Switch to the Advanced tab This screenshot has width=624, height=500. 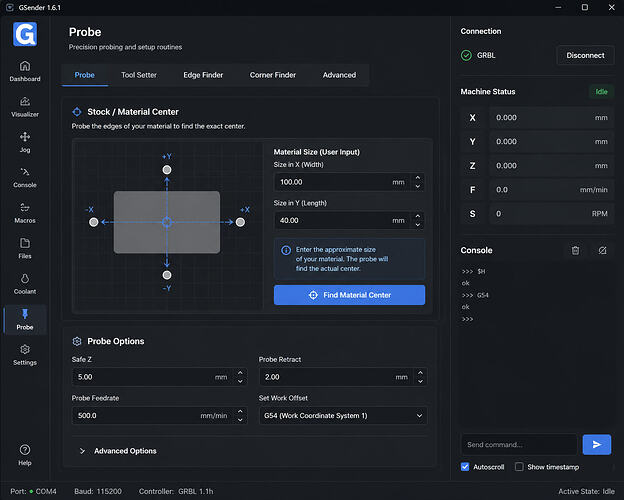coord(339,75)
